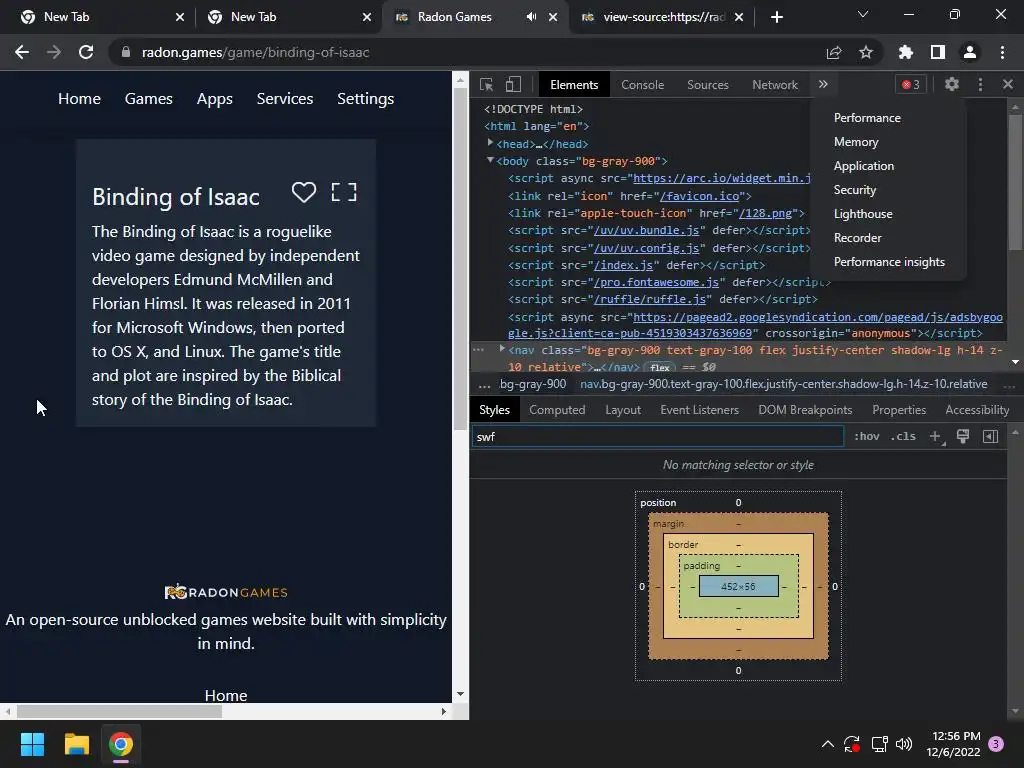
Task: Select Memory from the overflow menu
Action: tap(856, 142)
